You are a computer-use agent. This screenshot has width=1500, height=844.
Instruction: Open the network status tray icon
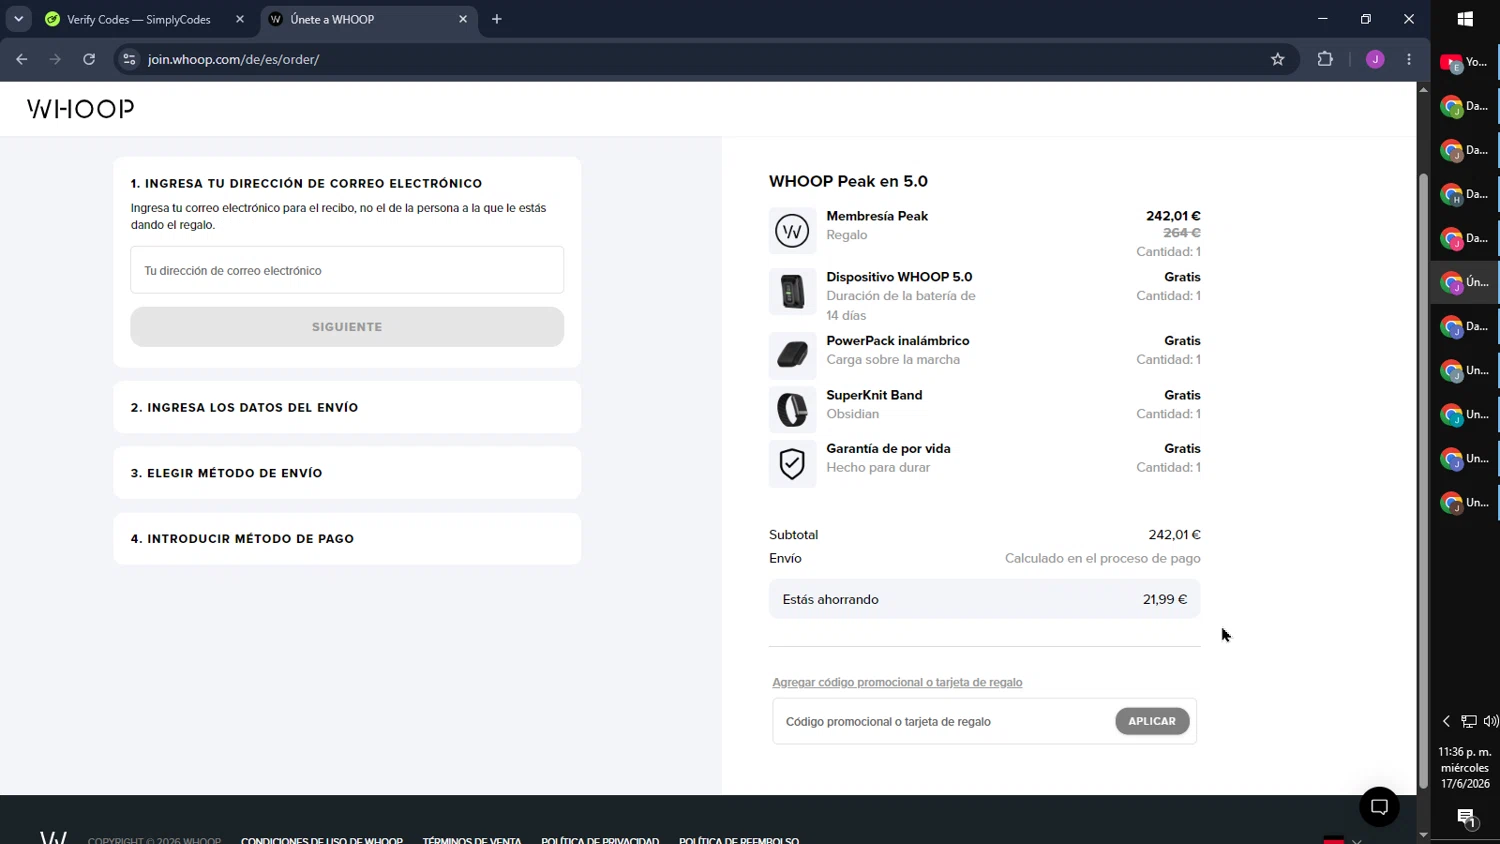coord(1468,721)
